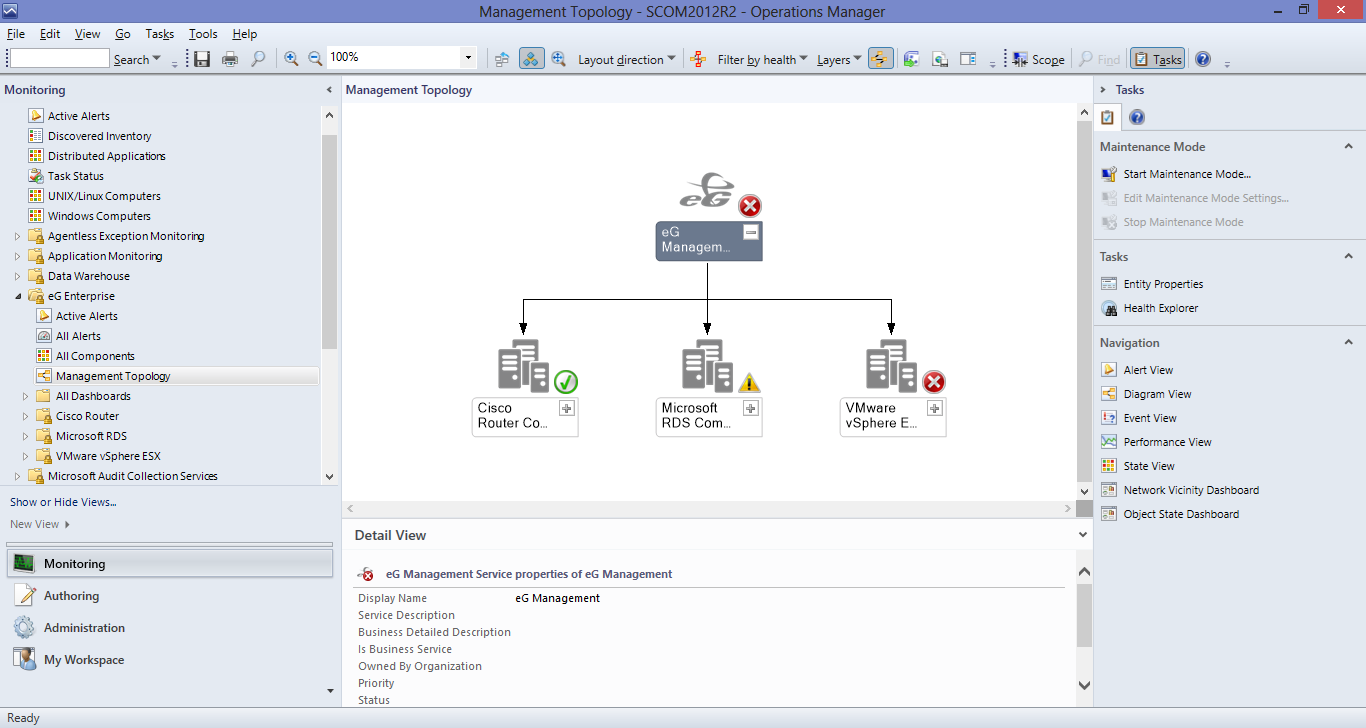Open the View menu
1366x728 pixels.
(x=88, y=34)
